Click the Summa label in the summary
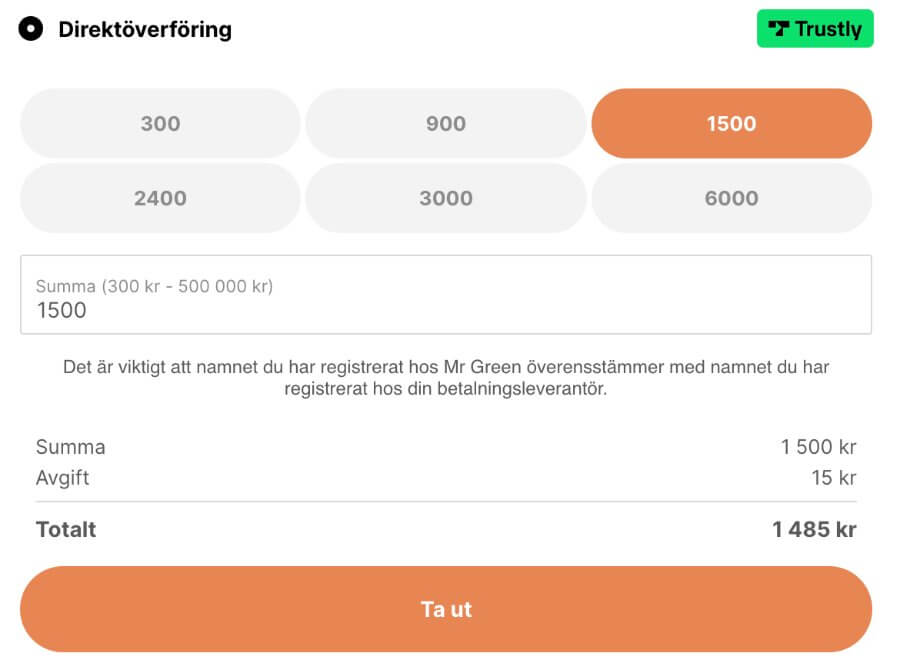The height and width of the screenshot is (664, 900). [x=71, y=446]
